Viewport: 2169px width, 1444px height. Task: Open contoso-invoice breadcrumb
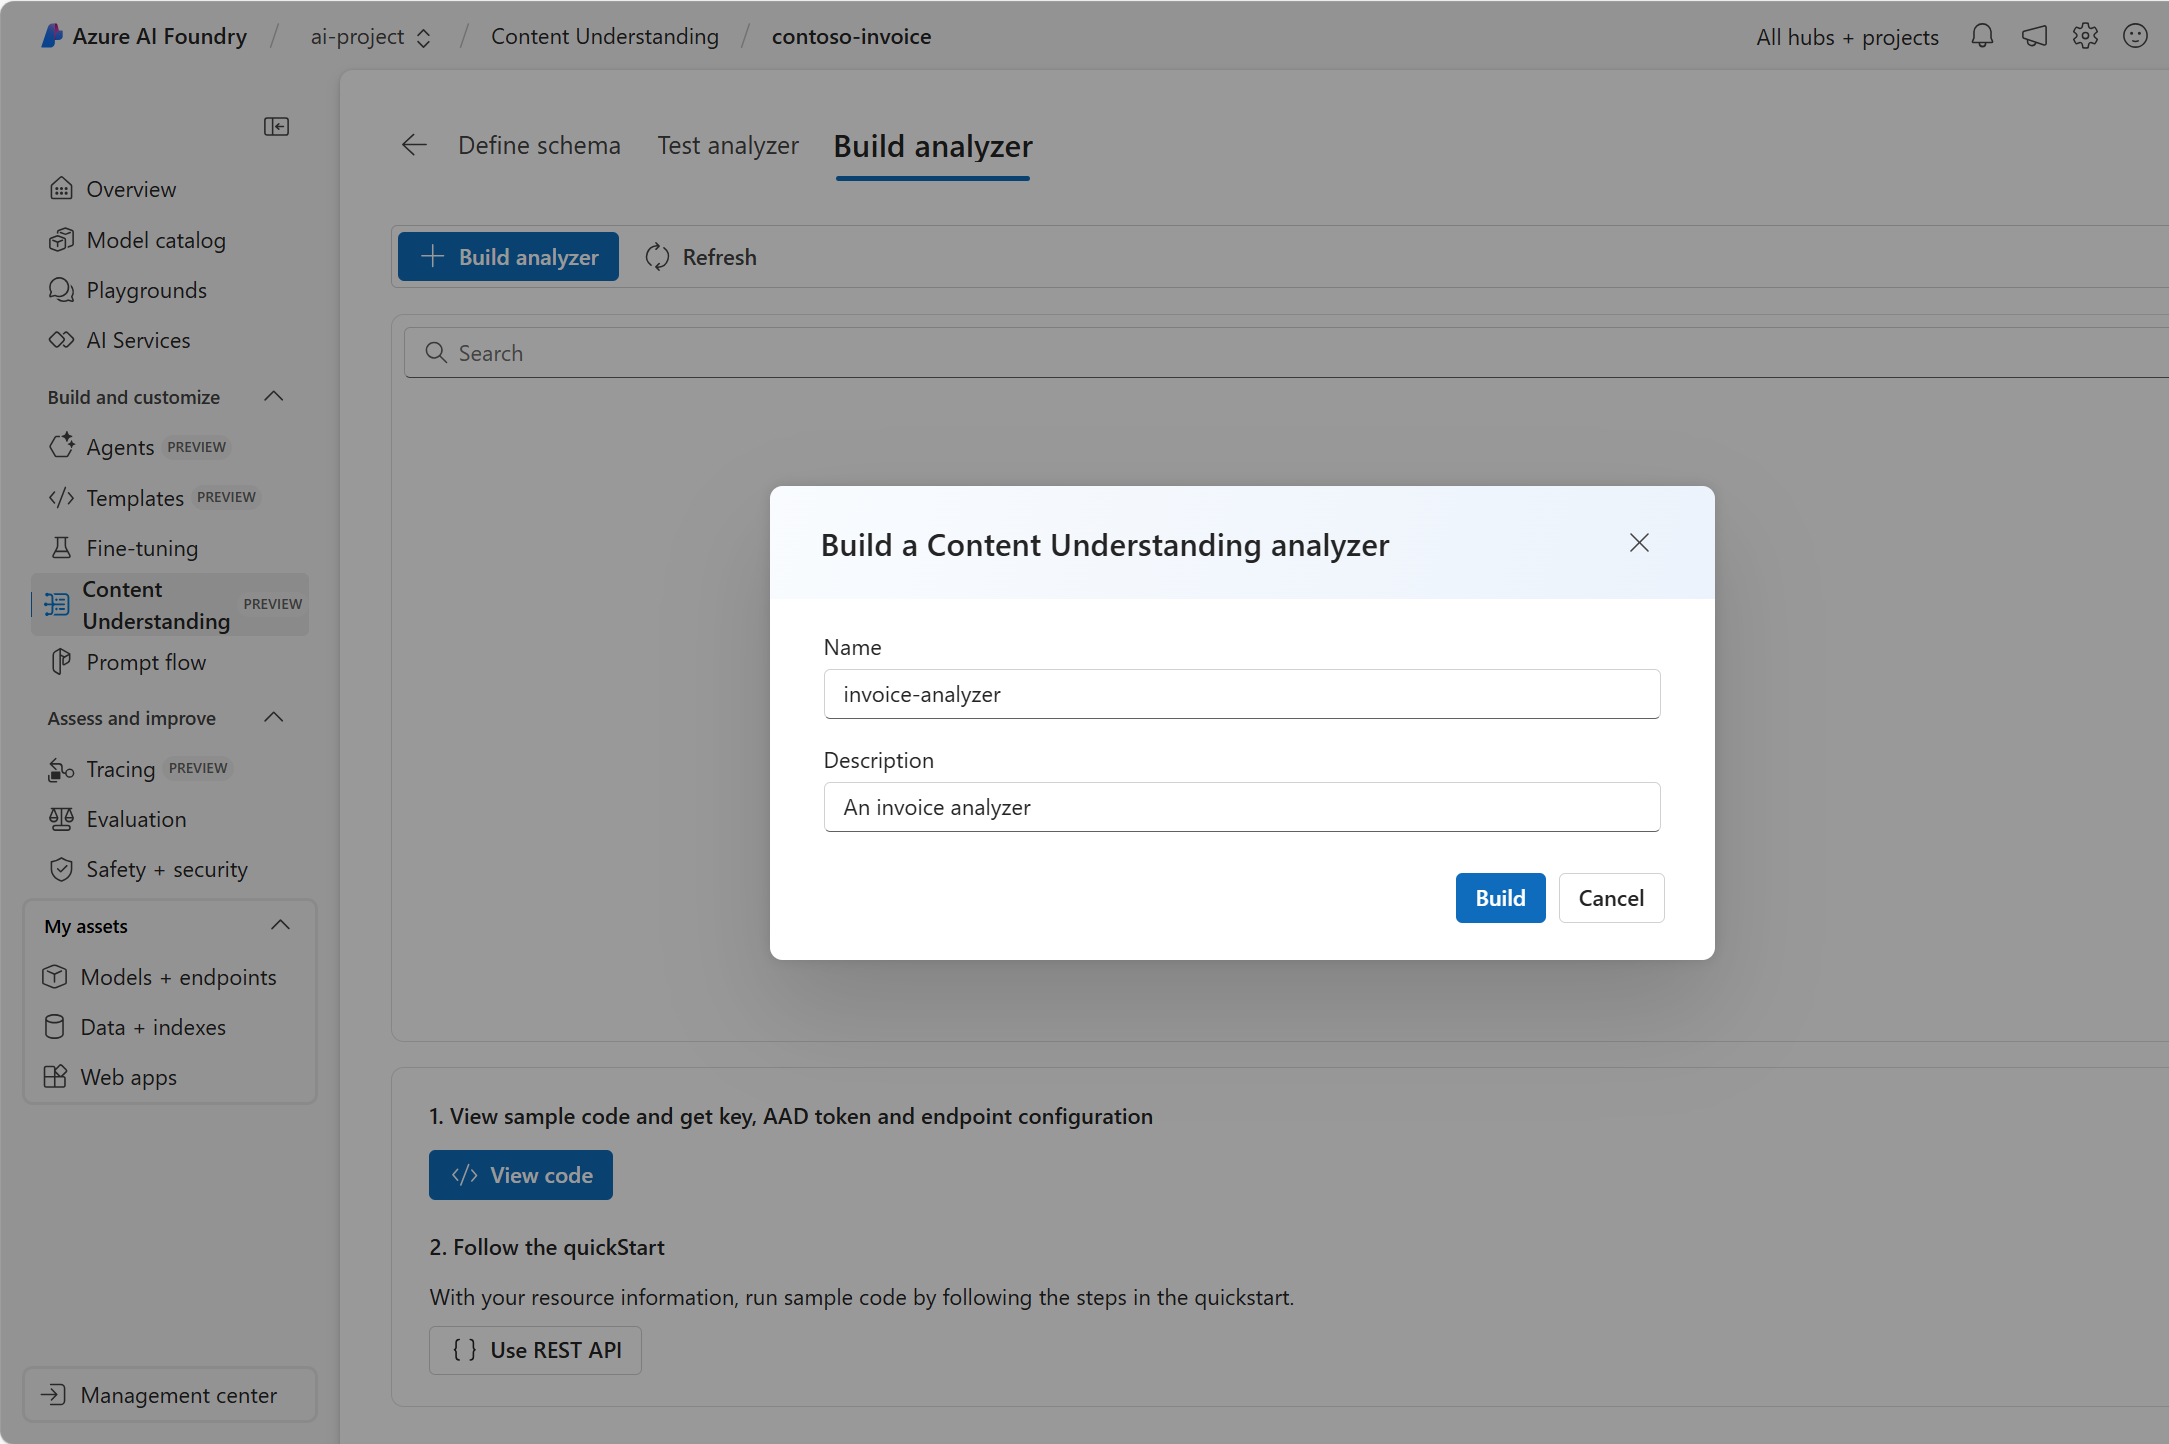(x=851, y=37)
